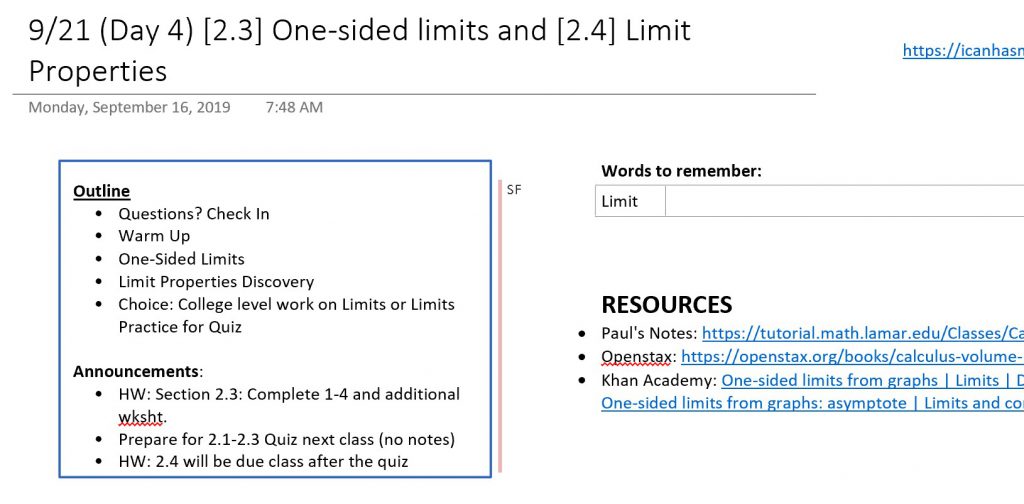The height and width of the screenshot is (504, 1024).
Task: Click the One-Sided Limits bullet item
Action: click(182, 259)
